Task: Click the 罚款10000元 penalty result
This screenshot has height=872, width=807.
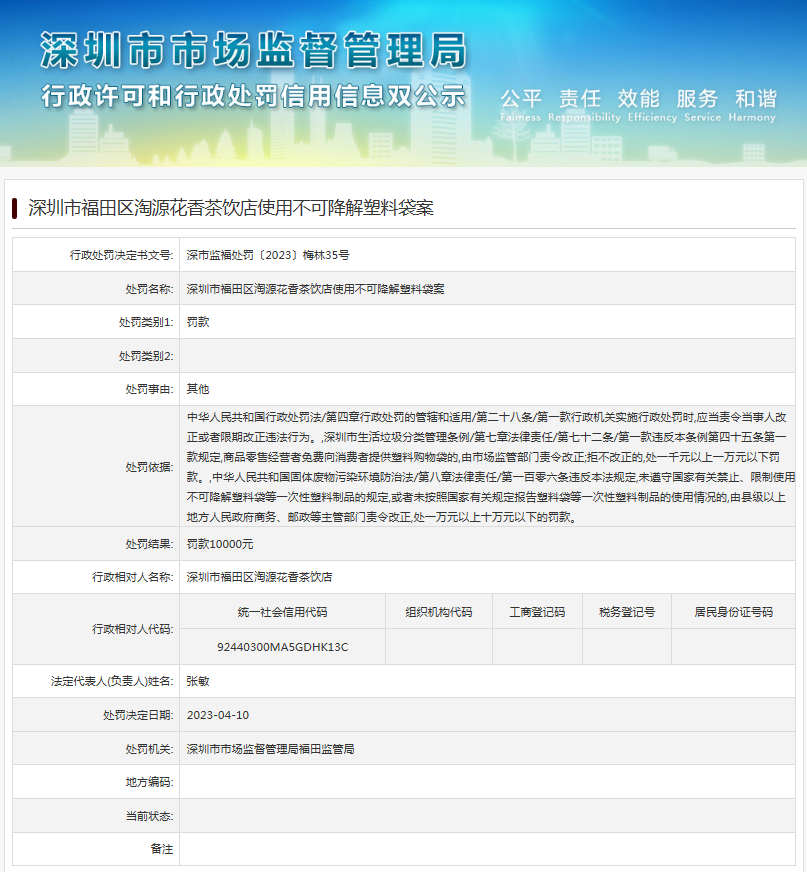Action: pyautogui.click(x=220, y=544)
